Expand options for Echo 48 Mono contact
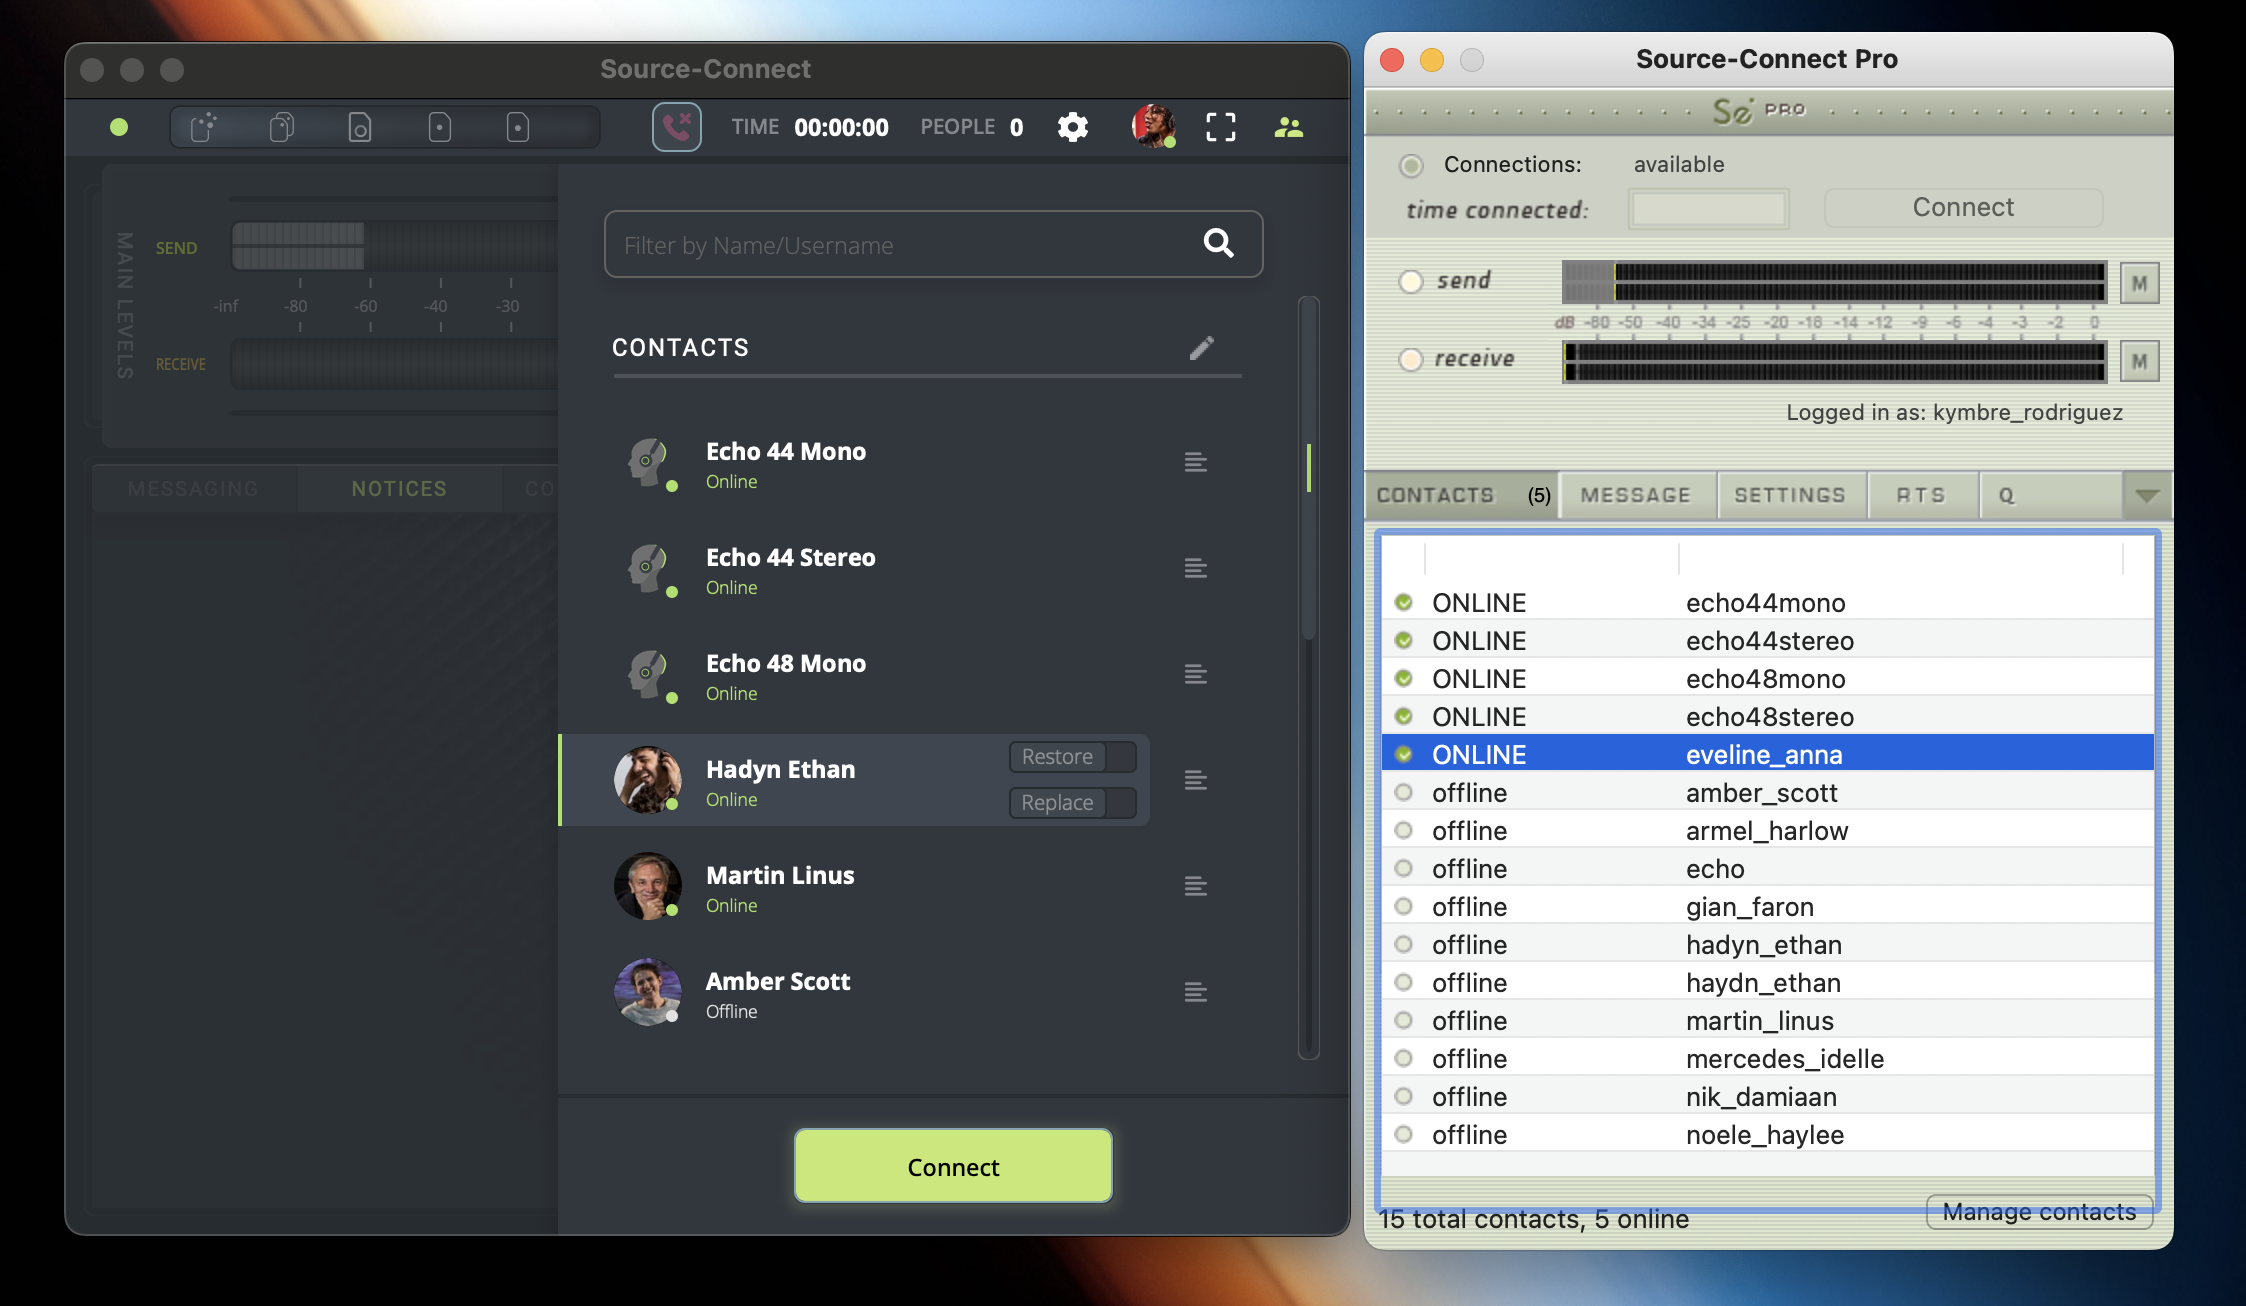 point(1195,674)
